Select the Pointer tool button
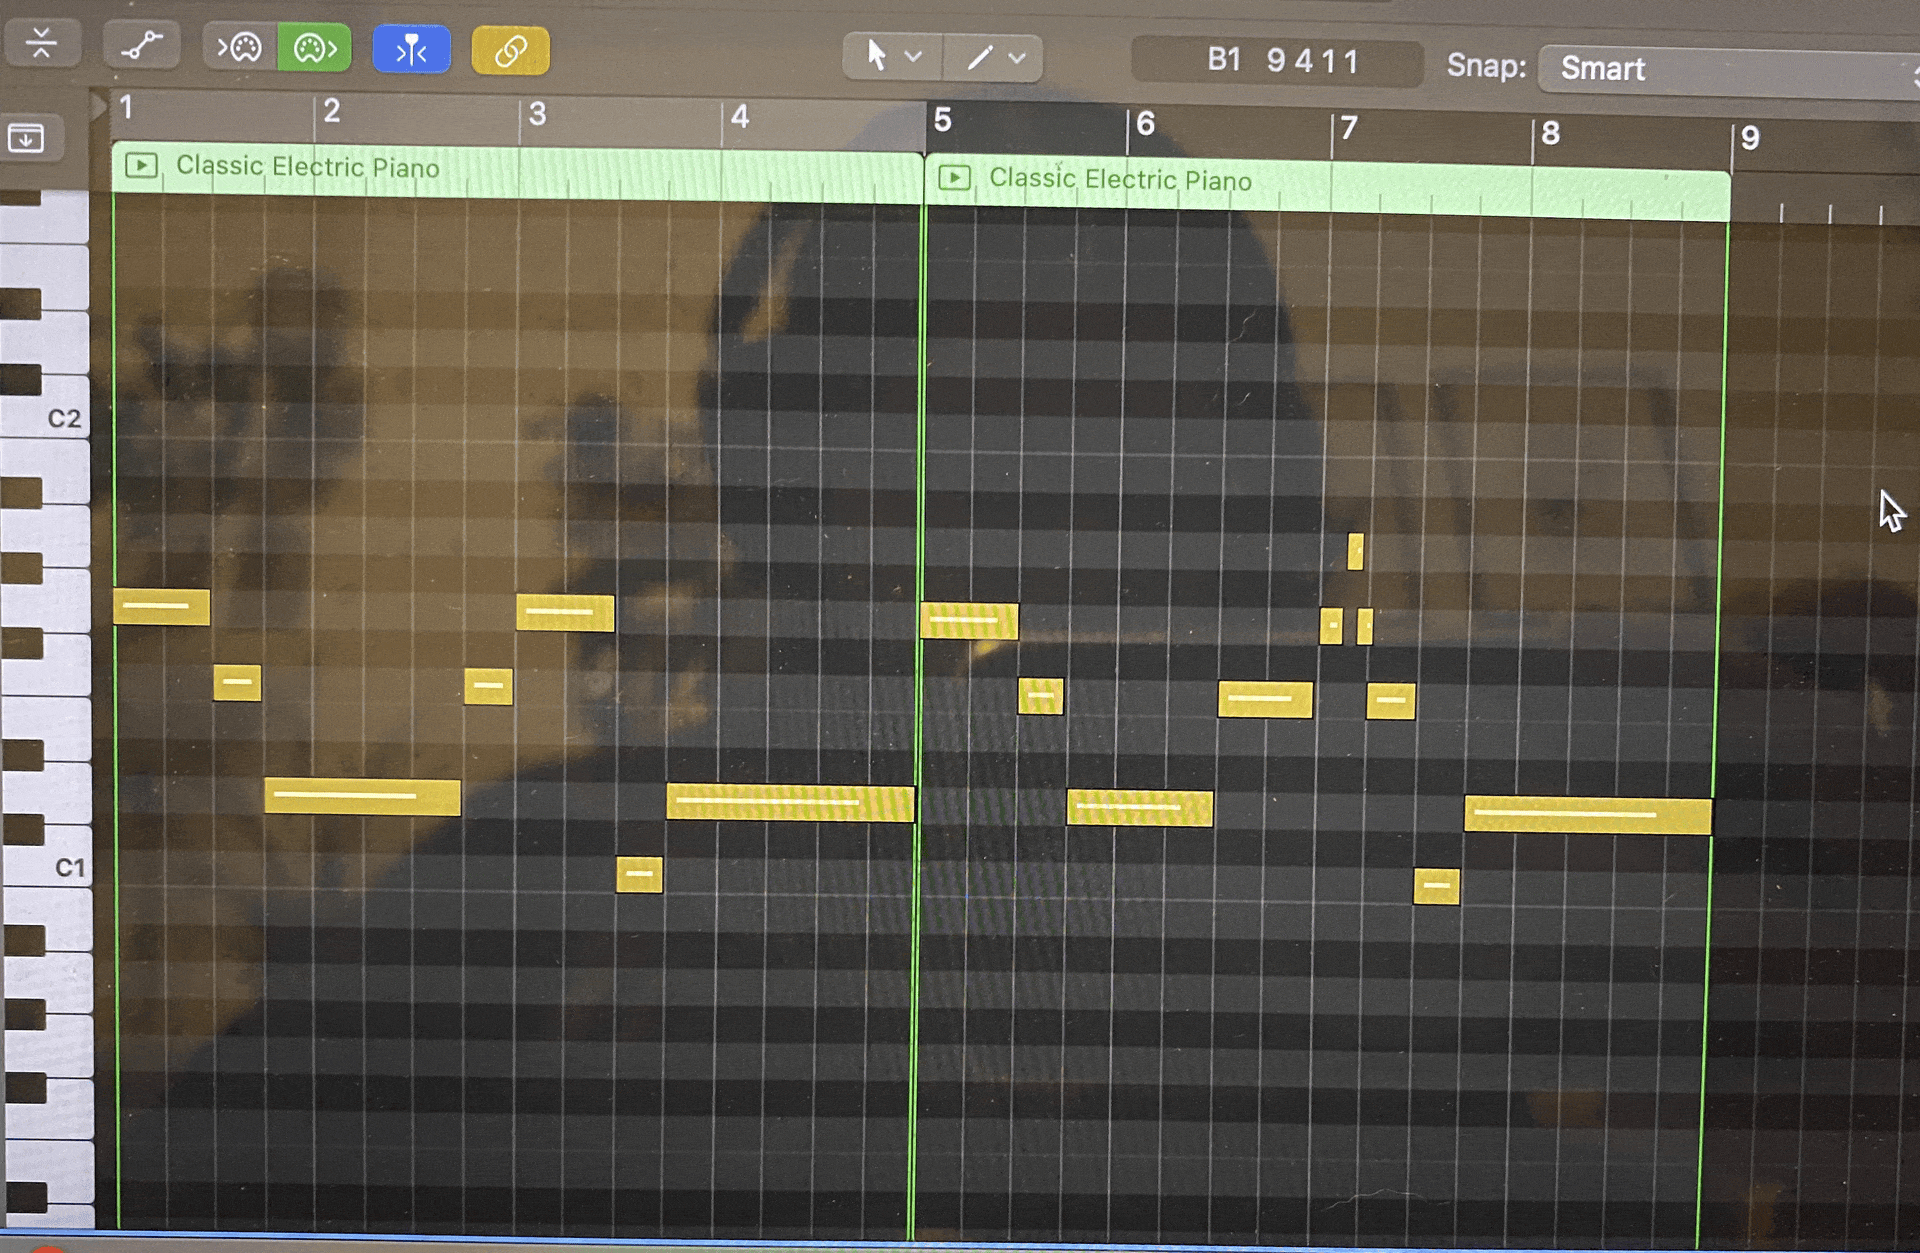This screenshot has height=1253, width=1920. pyautogui.click(x=876, y=56)
